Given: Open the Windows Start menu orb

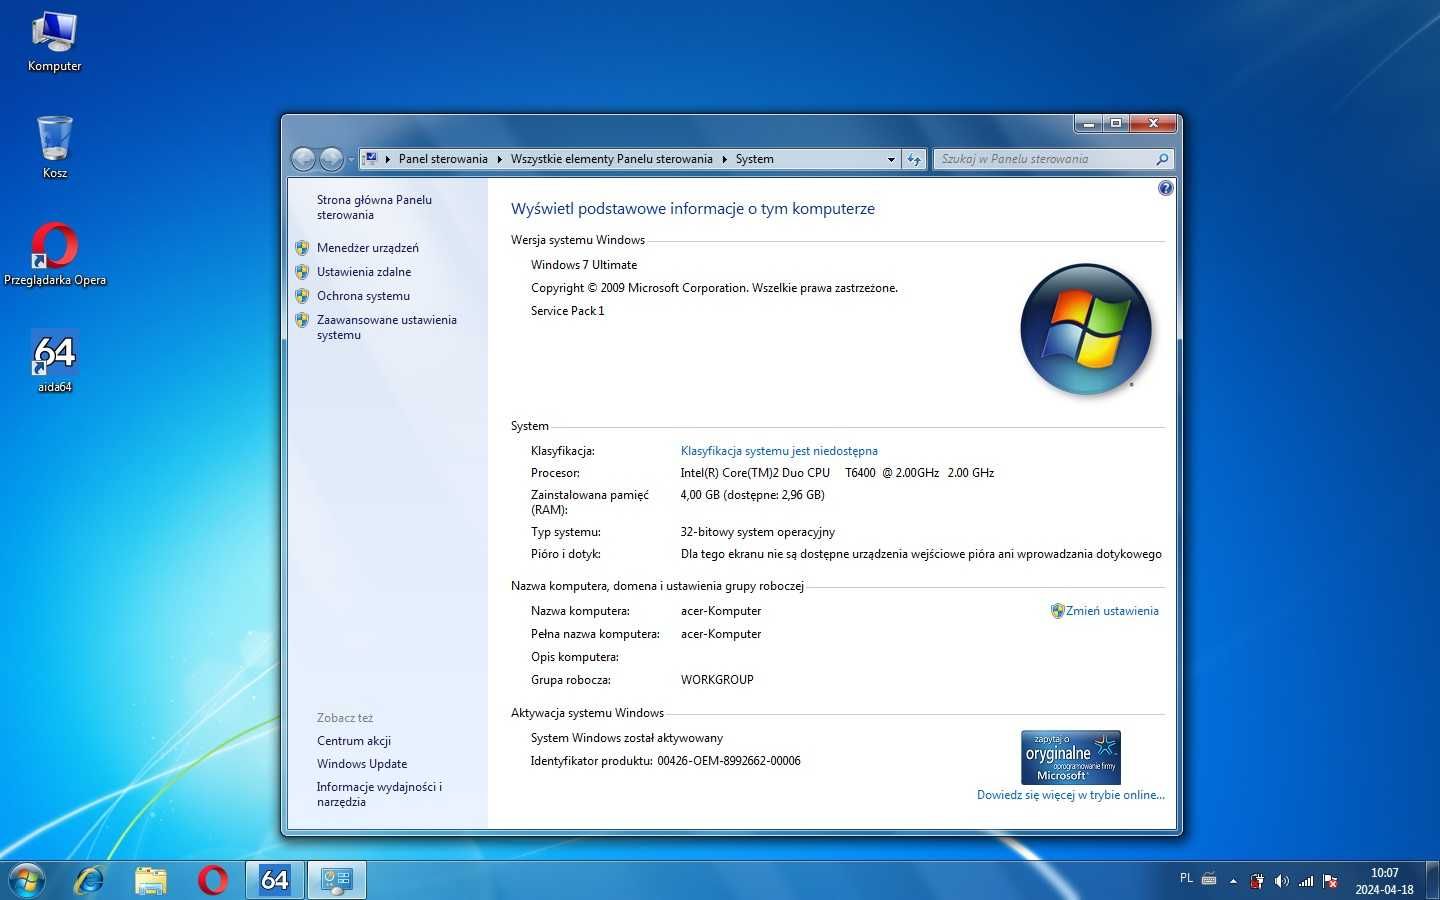Looking at the screenshot, I should click(27, 880).
